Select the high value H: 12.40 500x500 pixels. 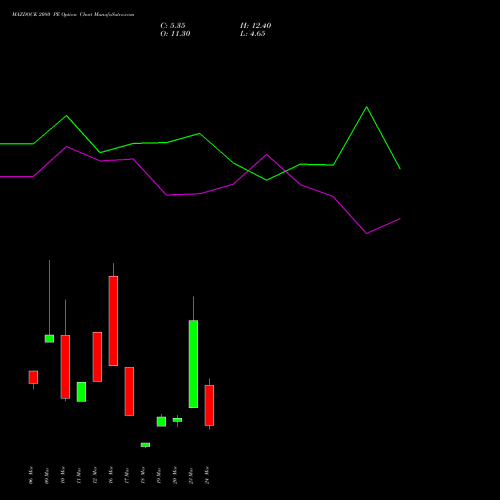[x=256, y=26]
